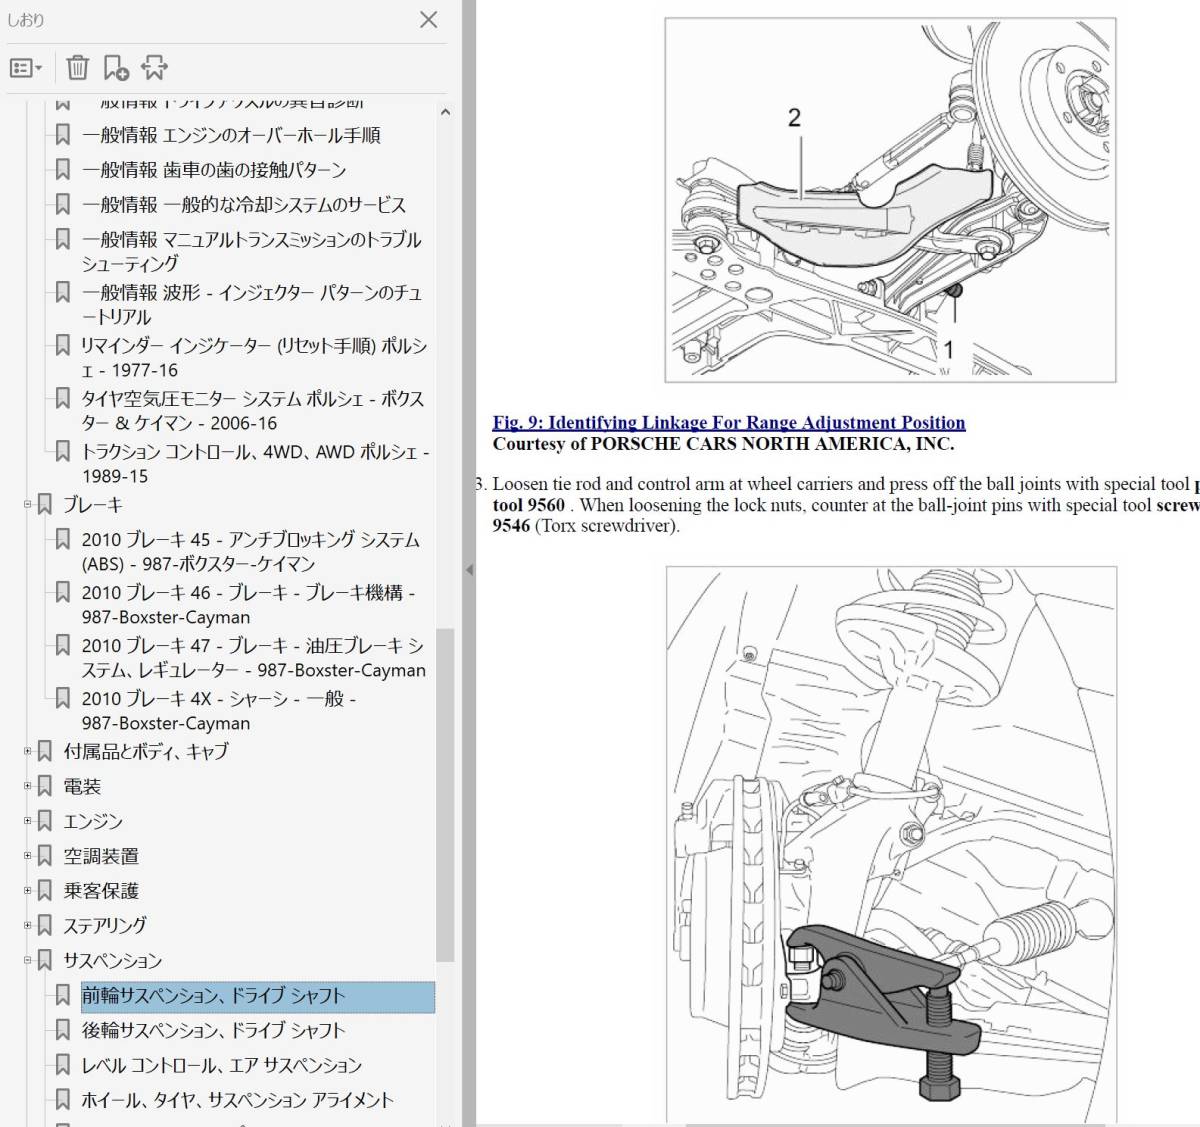Click bookmark icon beside 一般的な冷却システムのサービス
1200x1127 pixels.
click(62, 205)
